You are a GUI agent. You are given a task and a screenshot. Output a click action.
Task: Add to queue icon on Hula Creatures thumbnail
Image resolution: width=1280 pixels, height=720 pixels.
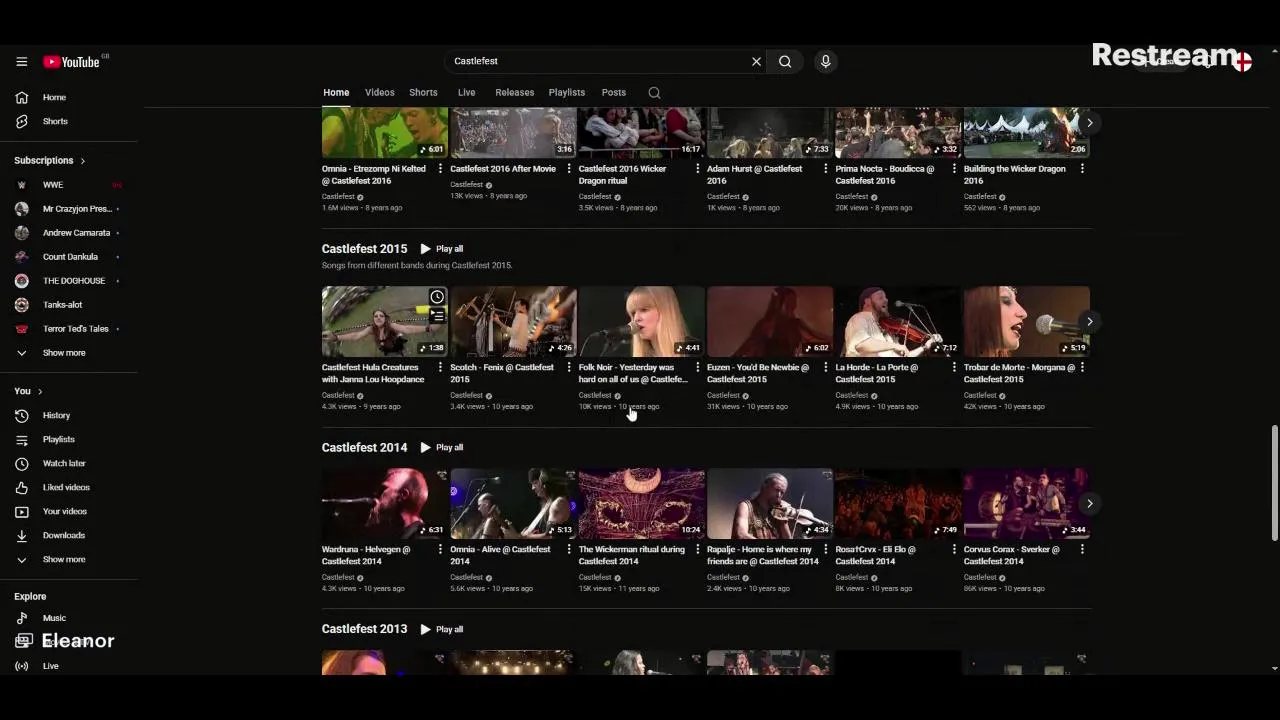(437, 316)
